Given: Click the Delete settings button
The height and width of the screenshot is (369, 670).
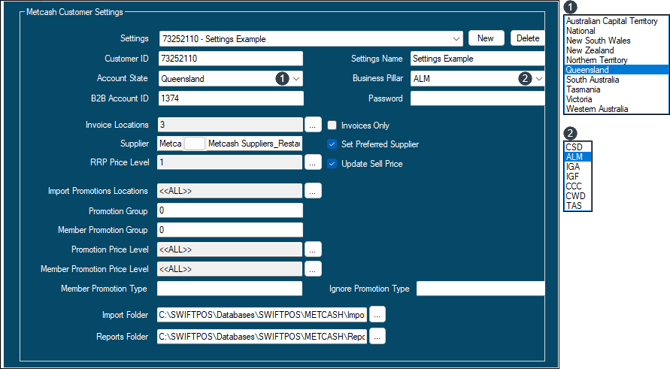Looking at the screenshot, I should (528, 38).
